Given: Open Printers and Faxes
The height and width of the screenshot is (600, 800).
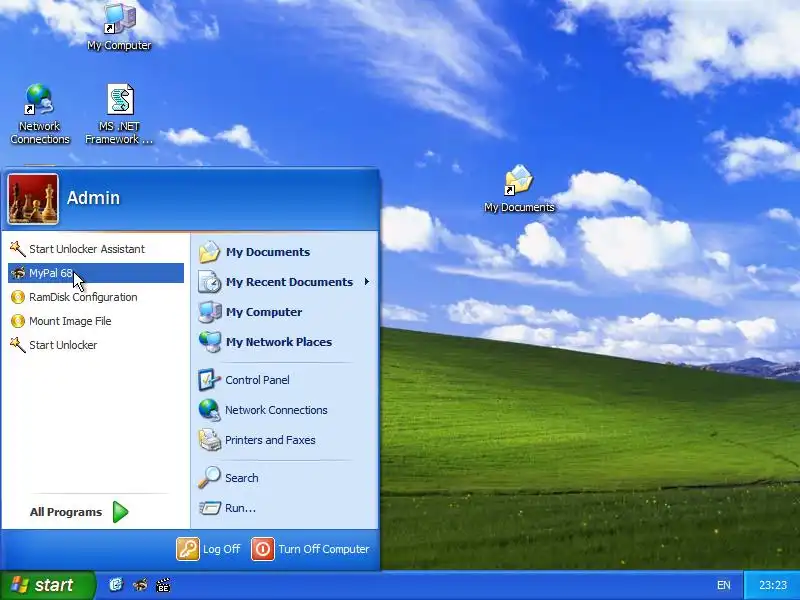Looking at the screenshot, I should click(x=284, y=440).
